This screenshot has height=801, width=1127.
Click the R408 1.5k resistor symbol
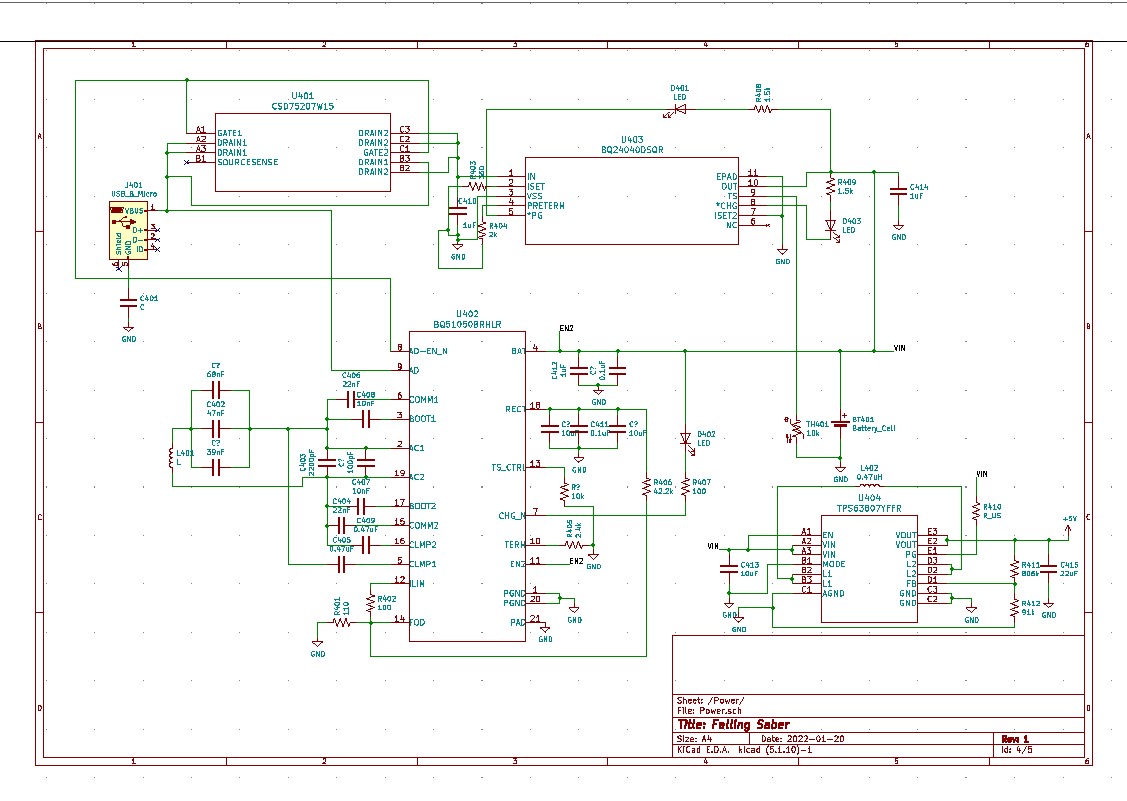pyautogui.click(x=763, y=109)
